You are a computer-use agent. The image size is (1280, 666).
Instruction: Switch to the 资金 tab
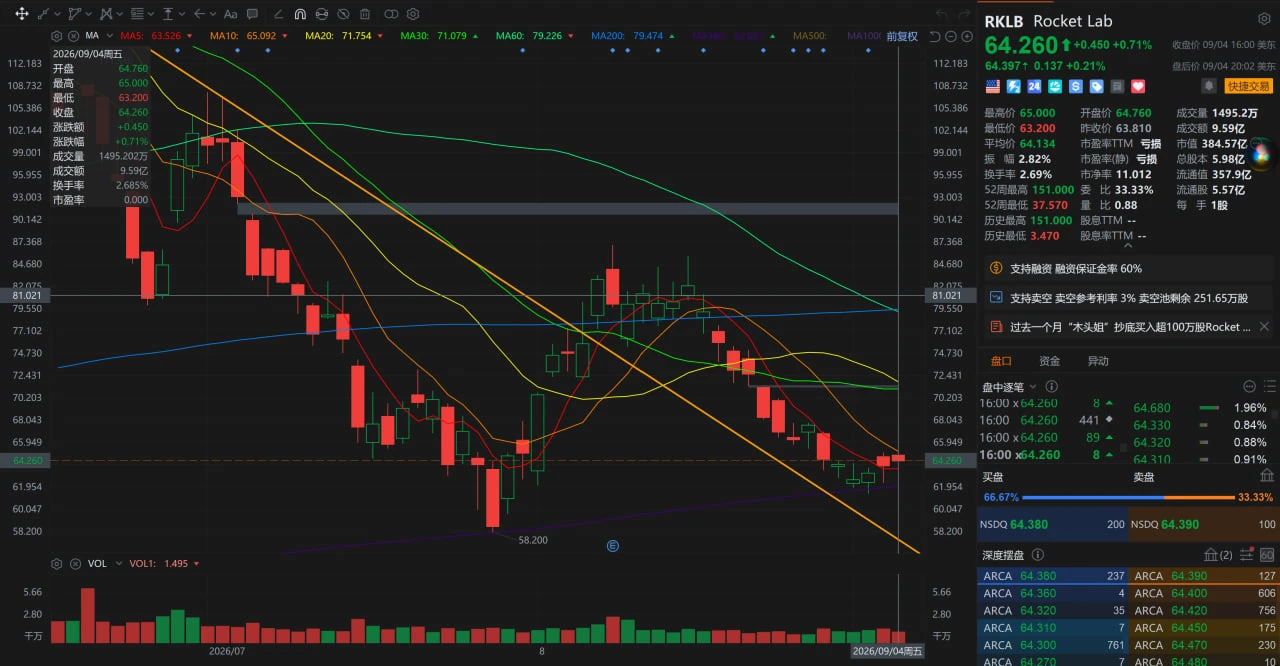(1050, 361)
